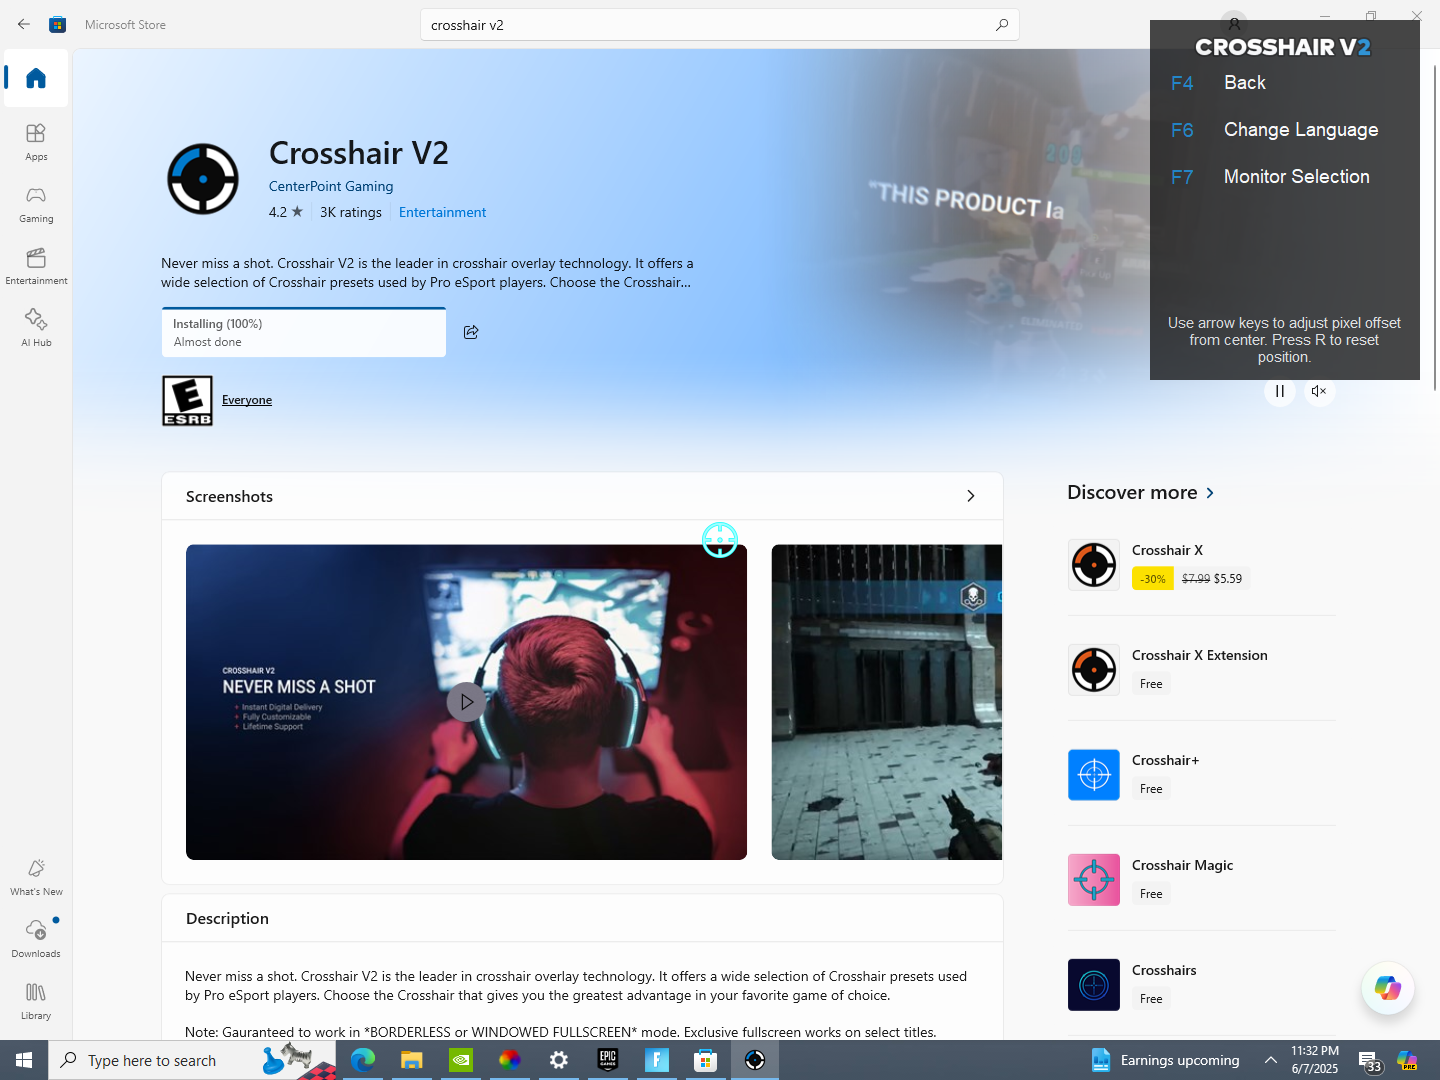Image resolution: width=1440 pixels, height=1080 pixels.
Task: Open the Entertainment section in sidebar
Action: [36, 265]
